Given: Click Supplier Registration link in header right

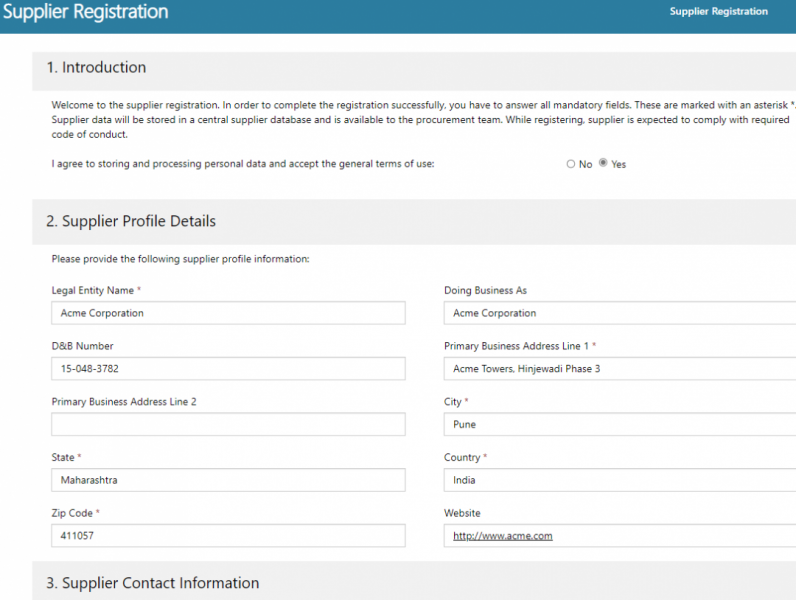Looking at the screenshot, I should tap(718, 11).
